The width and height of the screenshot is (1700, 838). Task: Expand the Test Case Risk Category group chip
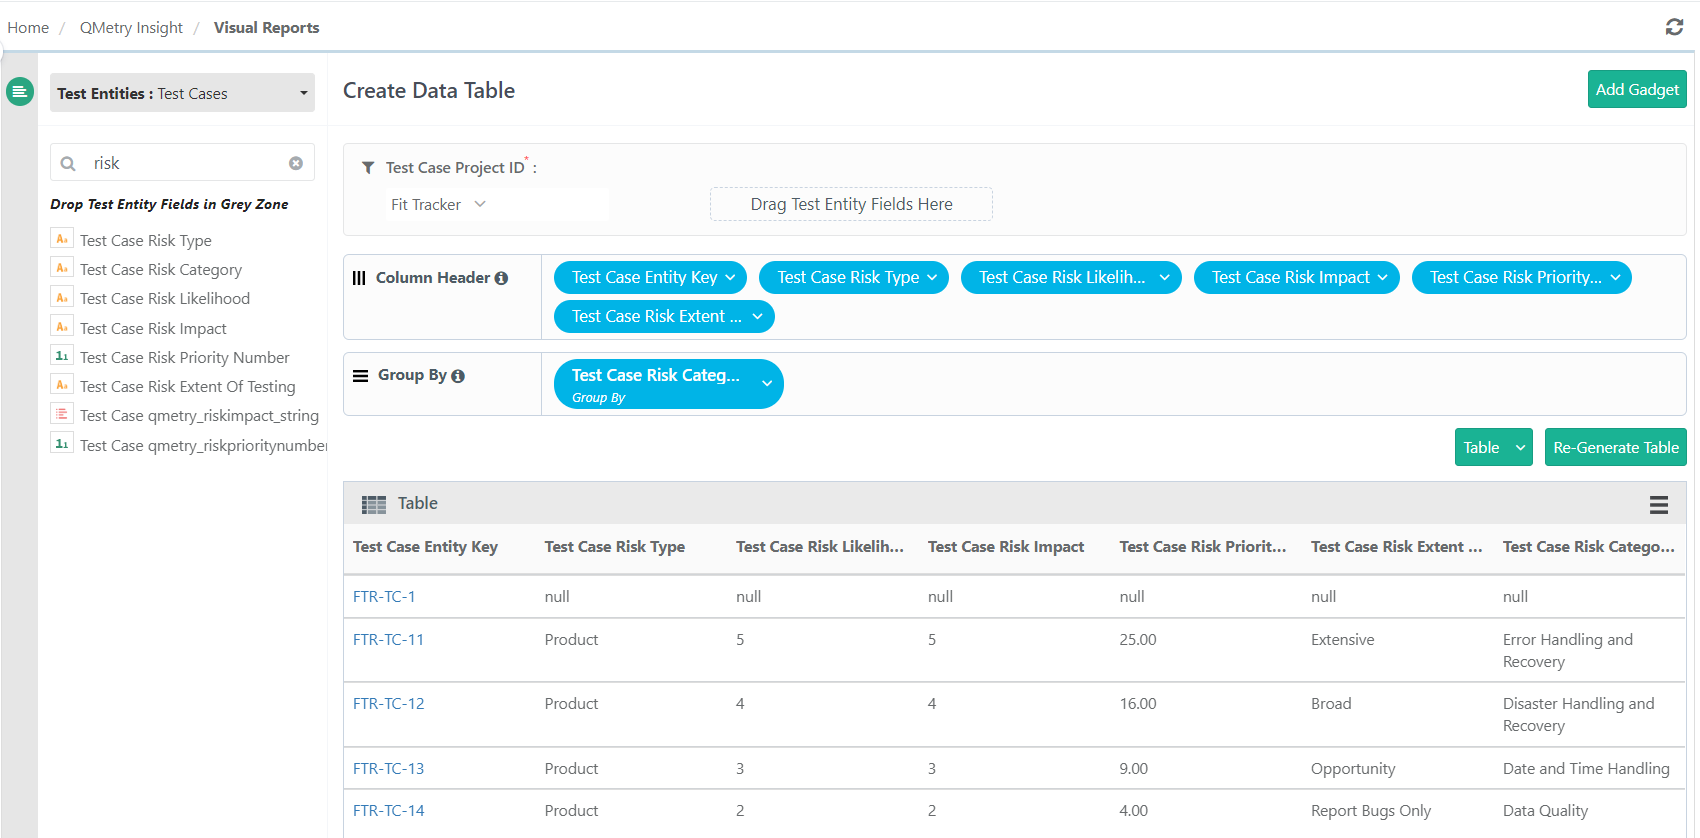(x=767, y=384)
